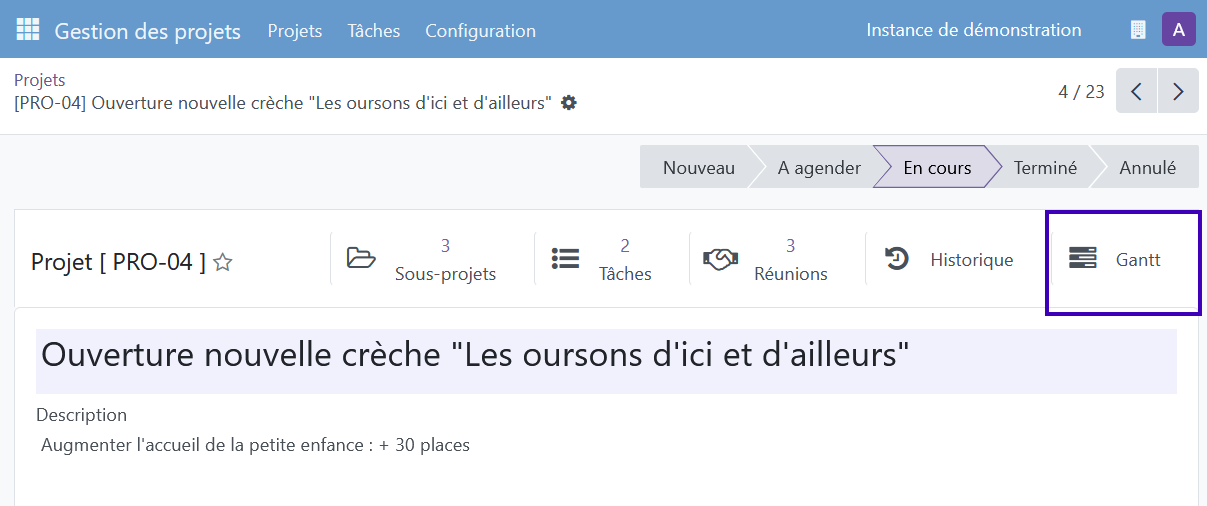Image resolution: width=1207 pixels, height=506 pixels.
Task: Open the Tâches menu in navbar
Action: click(374, 31)
